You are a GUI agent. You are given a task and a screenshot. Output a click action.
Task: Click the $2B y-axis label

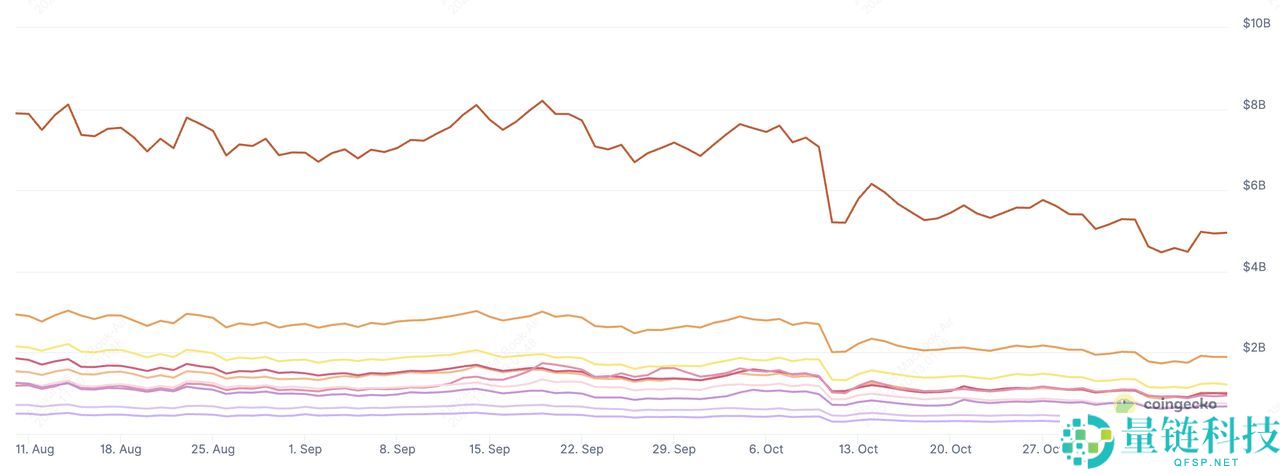click(1254, 348)
